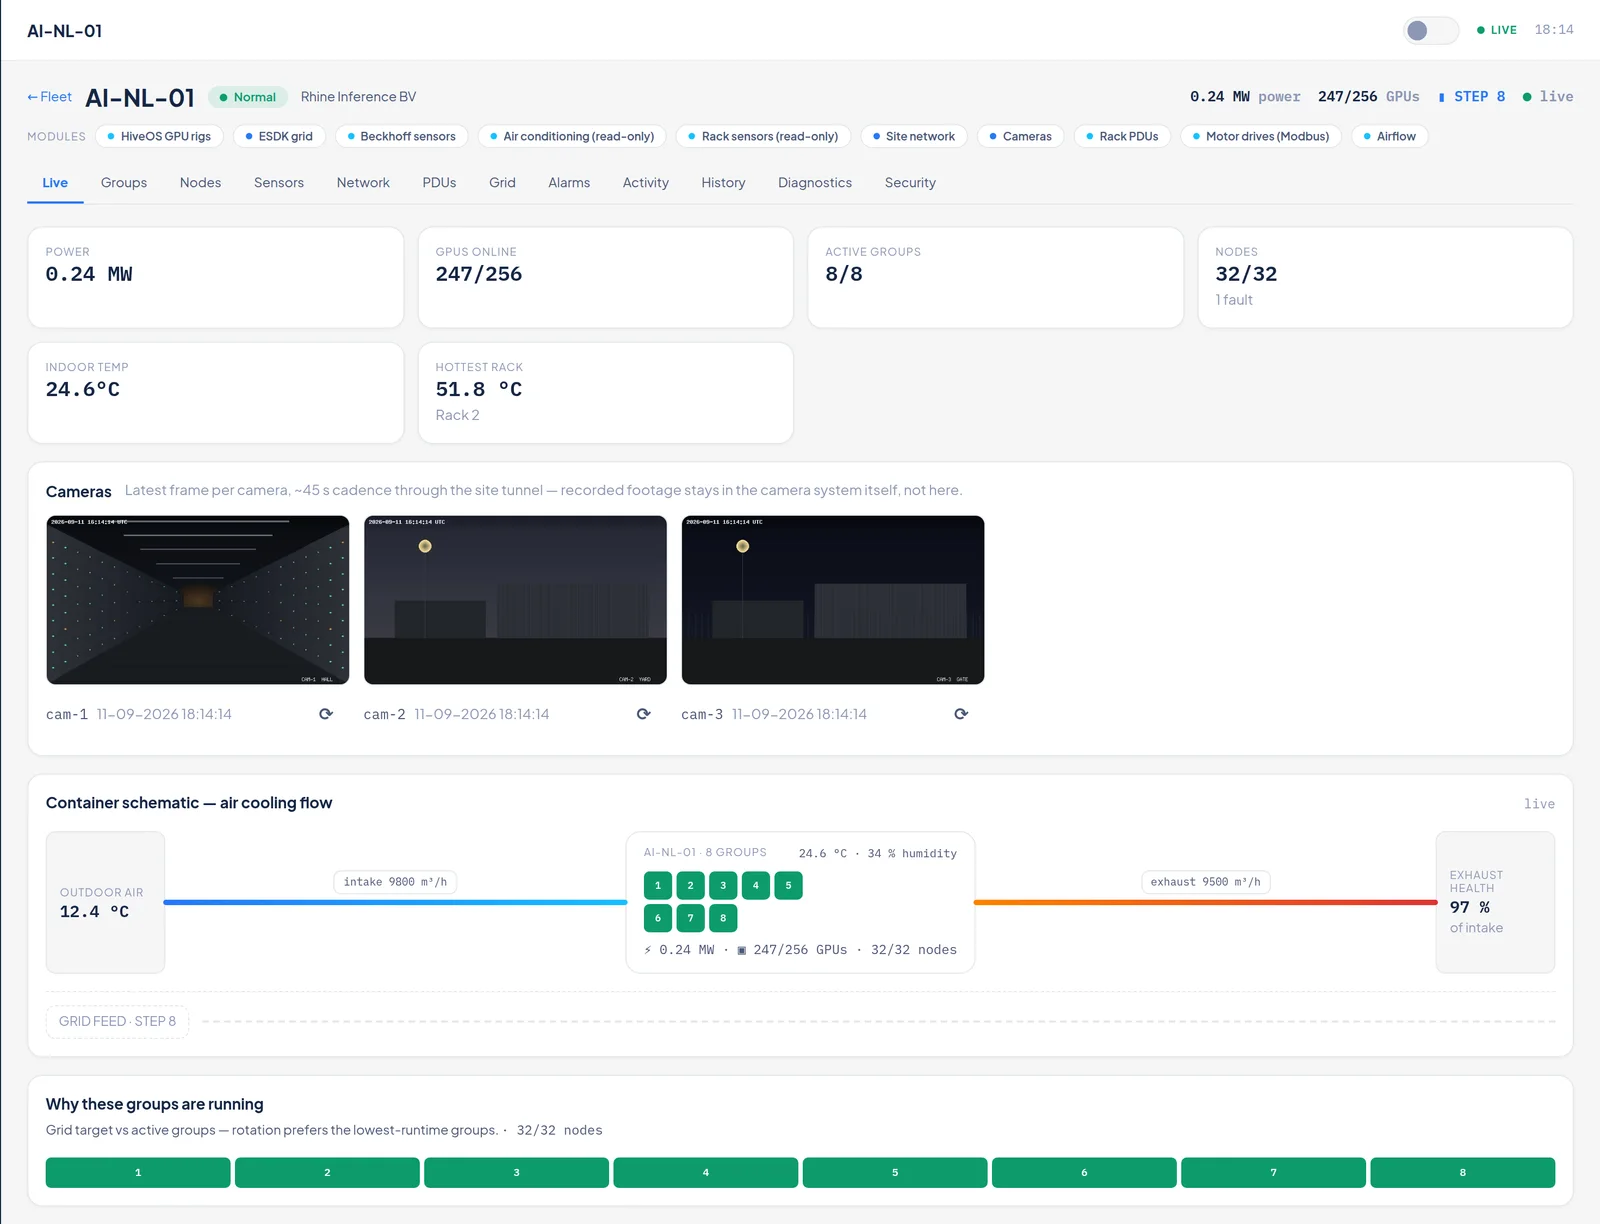
Task: Refresh the cam-1 frame
Action: coord(326,714)
